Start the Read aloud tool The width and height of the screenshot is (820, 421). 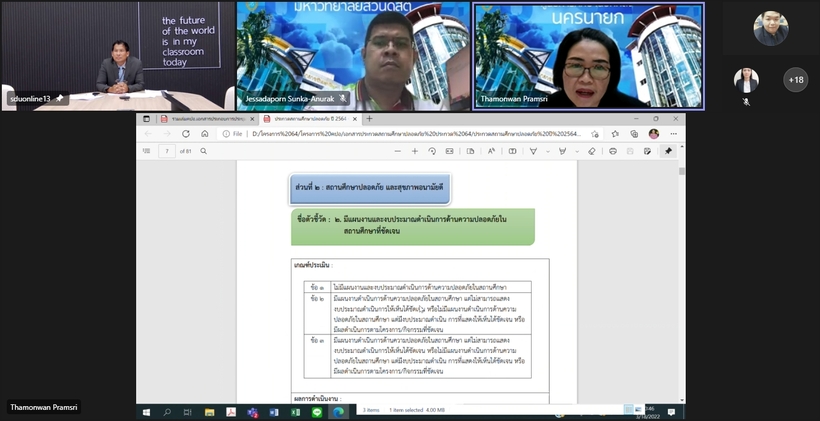[491, 151]
